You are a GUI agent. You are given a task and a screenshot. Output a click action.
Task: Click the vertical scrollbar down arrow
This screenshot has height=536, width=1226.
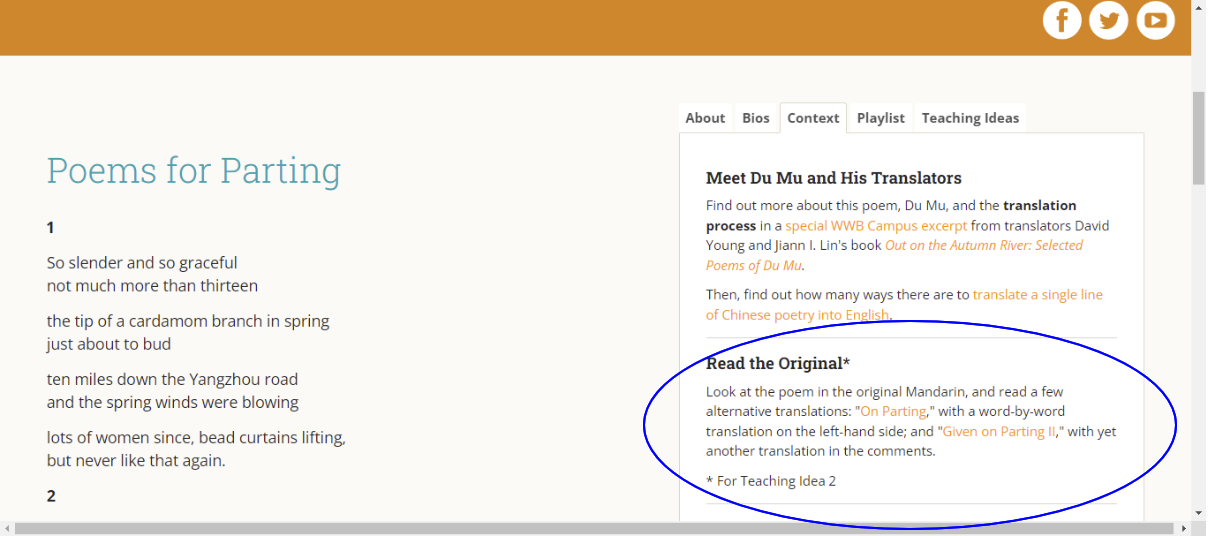click(1198, 512)
